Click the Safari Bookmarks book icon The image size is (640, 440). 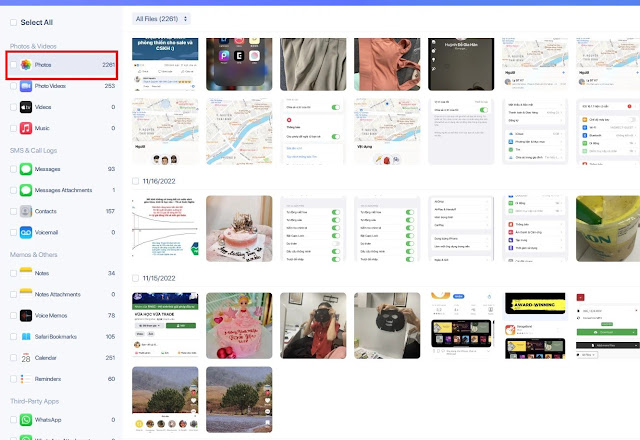pyautogui.click(x=26, y=337)
